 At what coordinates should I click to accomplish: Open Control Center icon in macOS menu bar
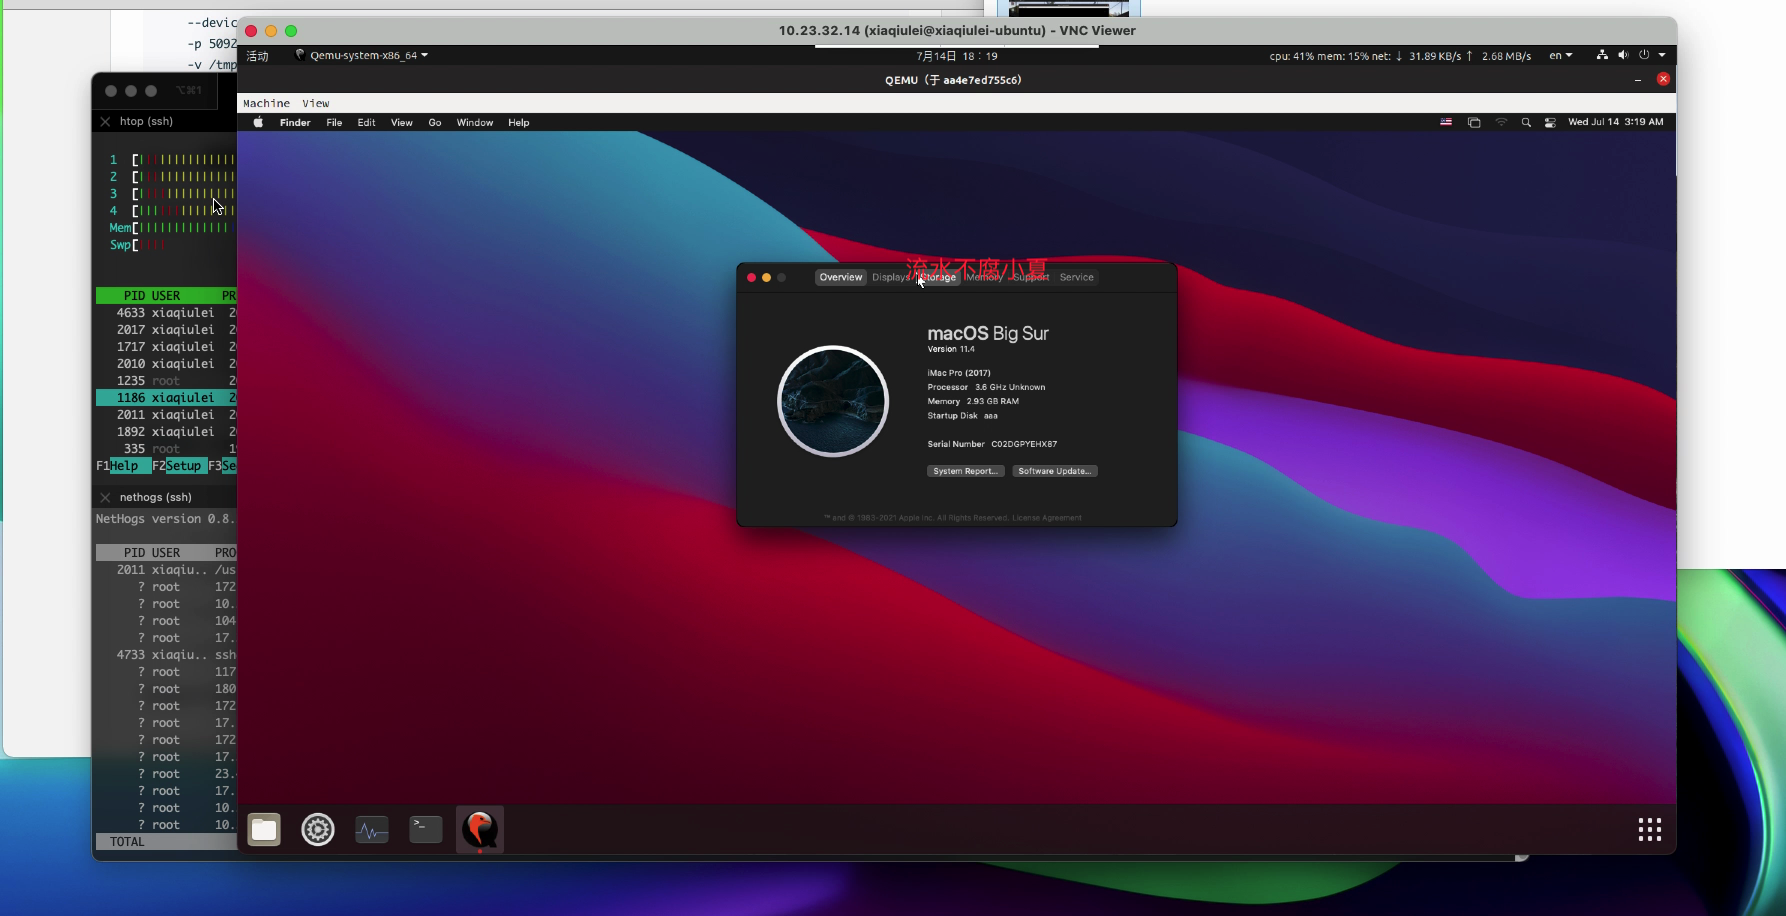point(1550,122)
